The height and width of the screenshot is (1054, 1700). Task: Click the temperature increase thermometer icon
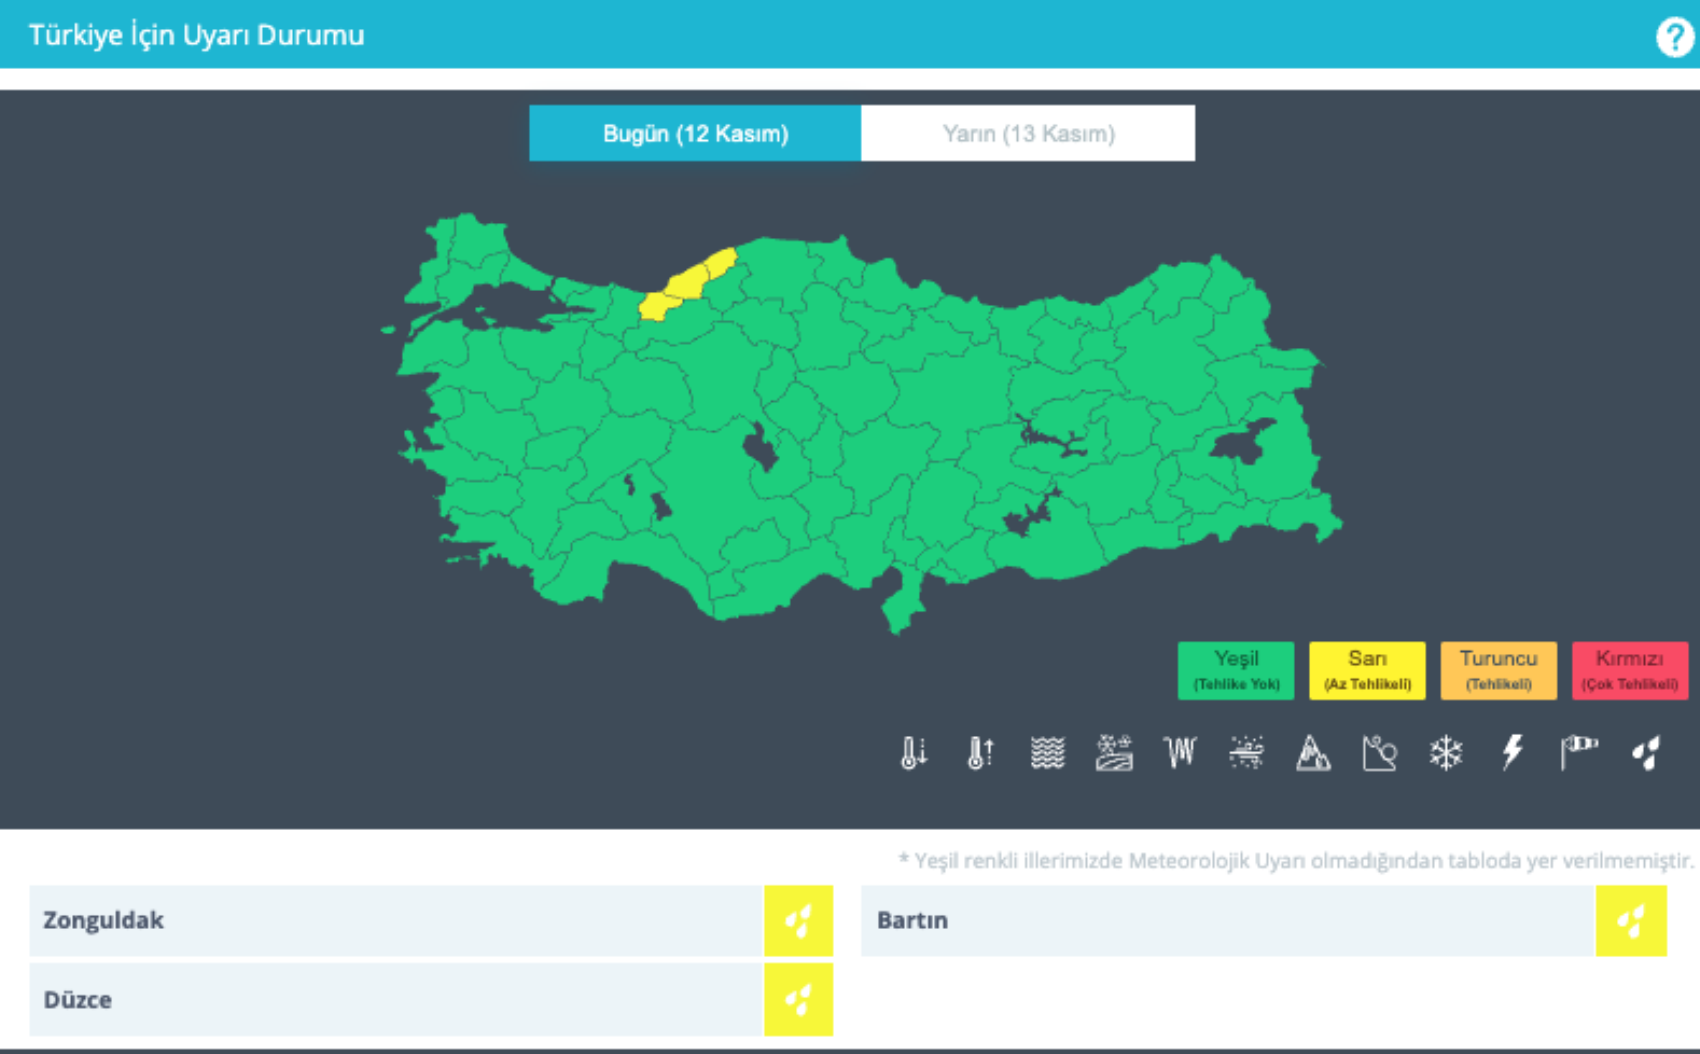(980, 753)
